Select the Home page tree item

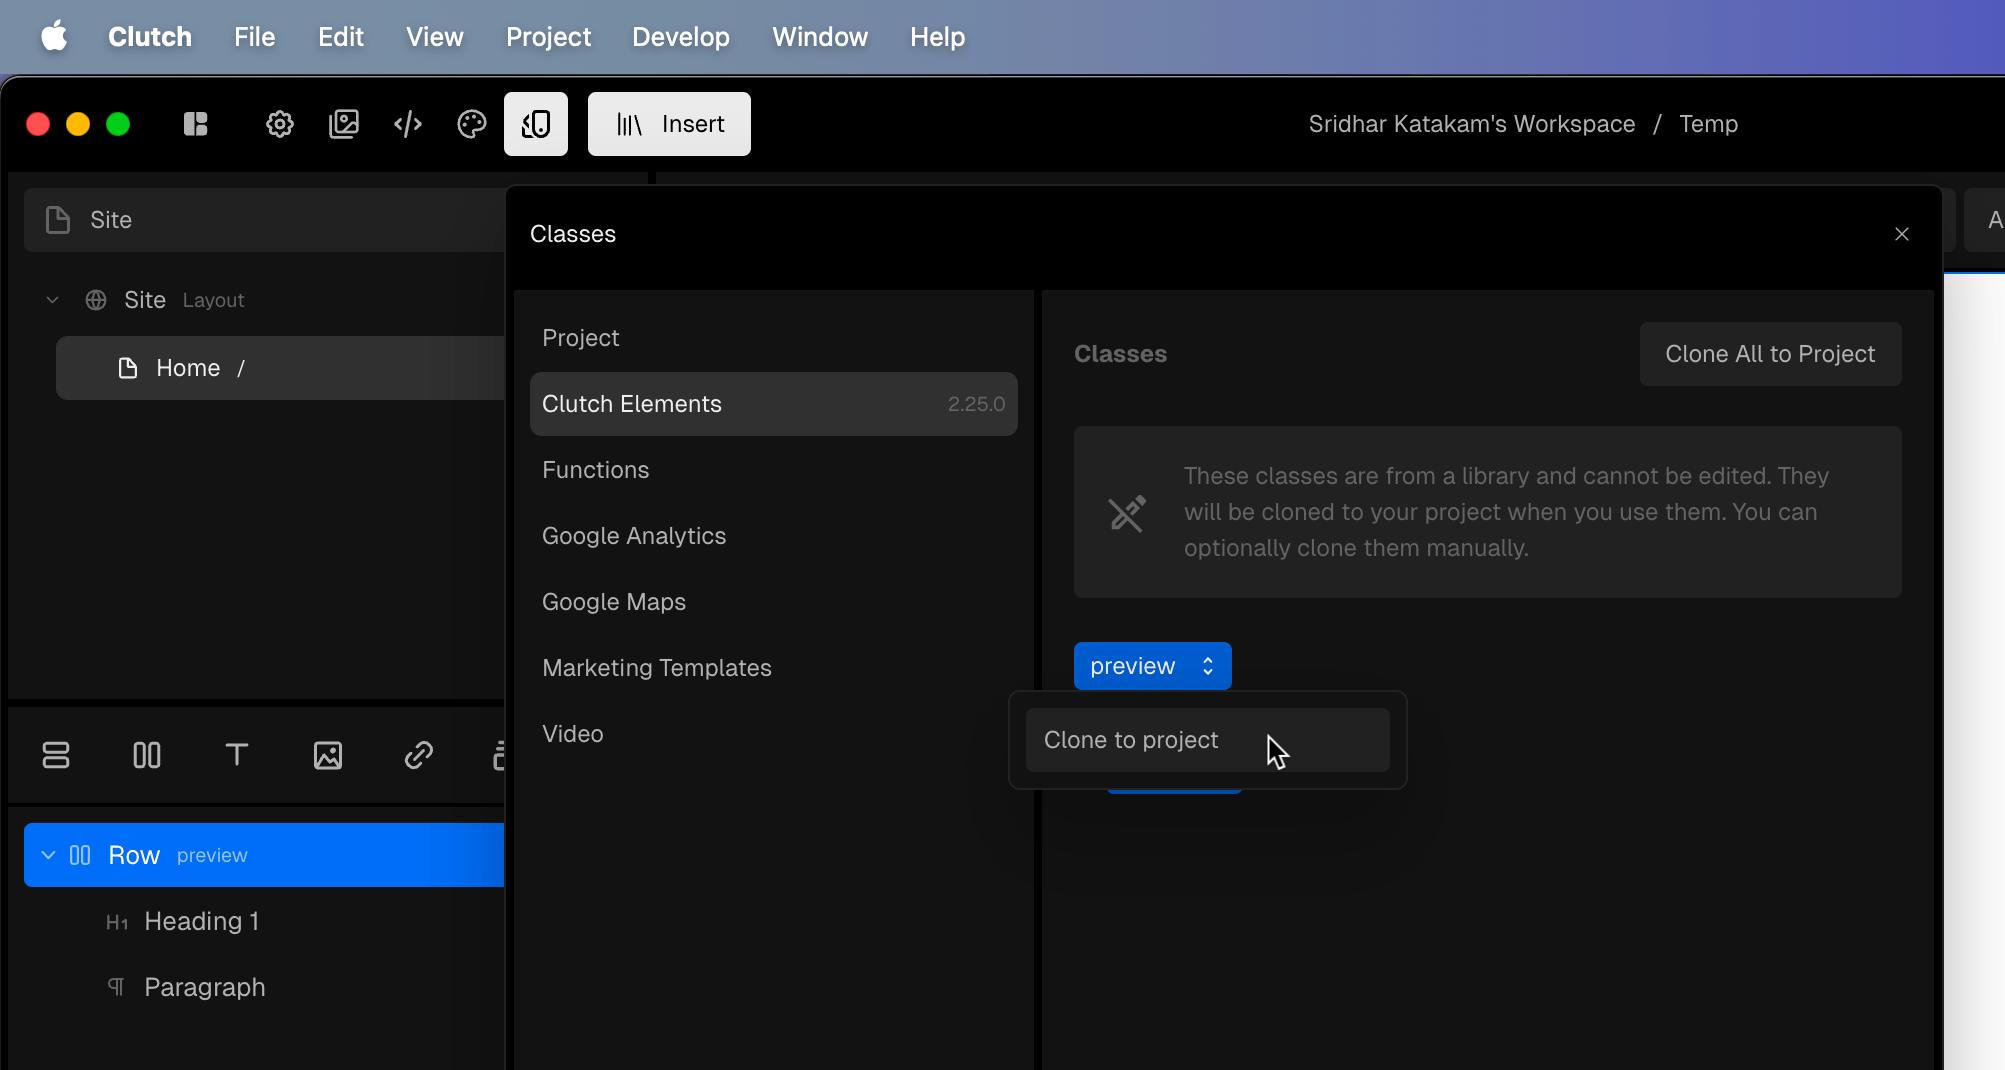(281, 368)
